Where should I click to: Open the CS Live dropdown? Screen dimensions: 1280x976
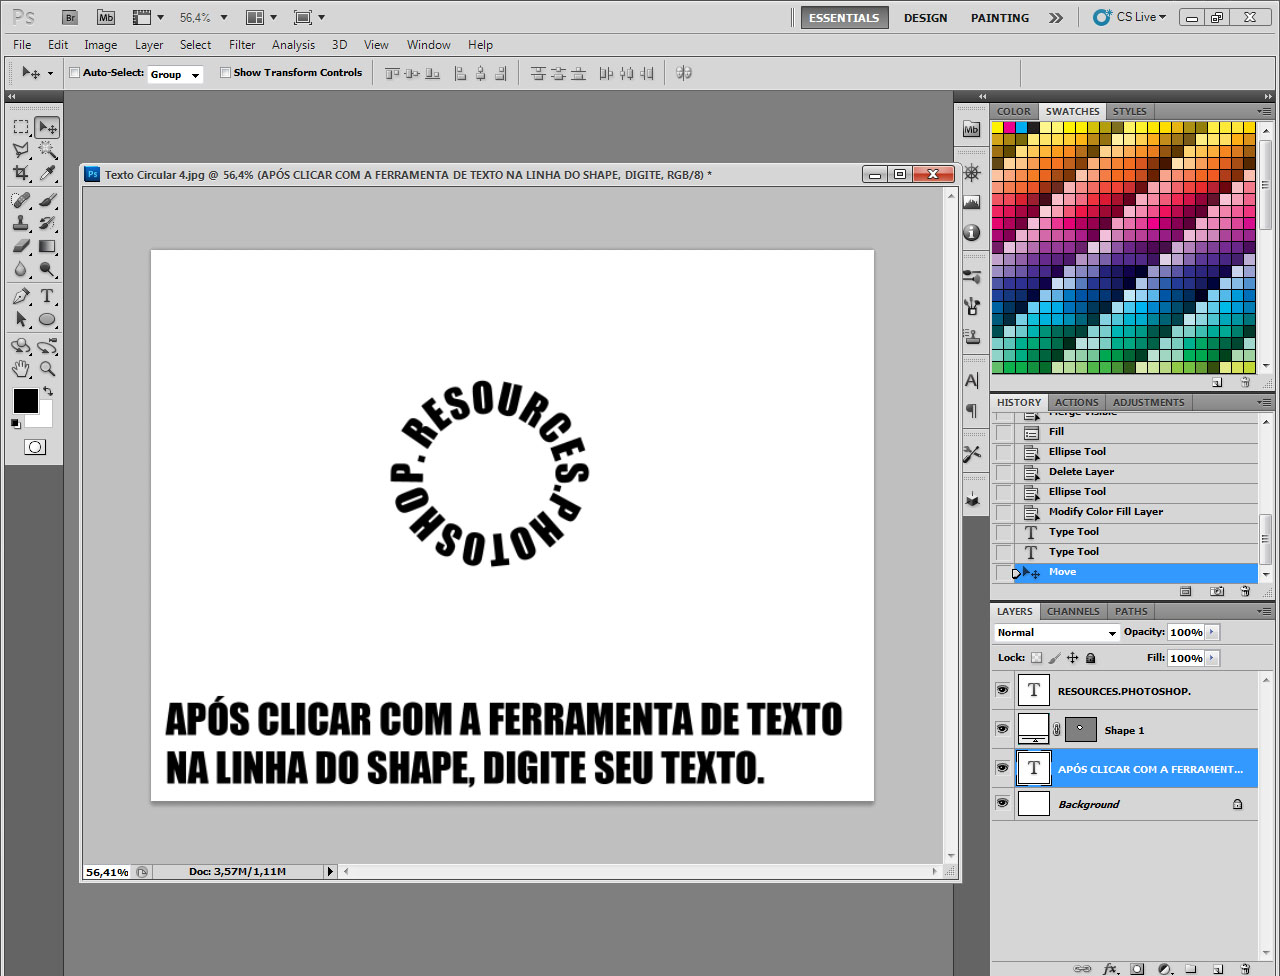click(1130, 17)
